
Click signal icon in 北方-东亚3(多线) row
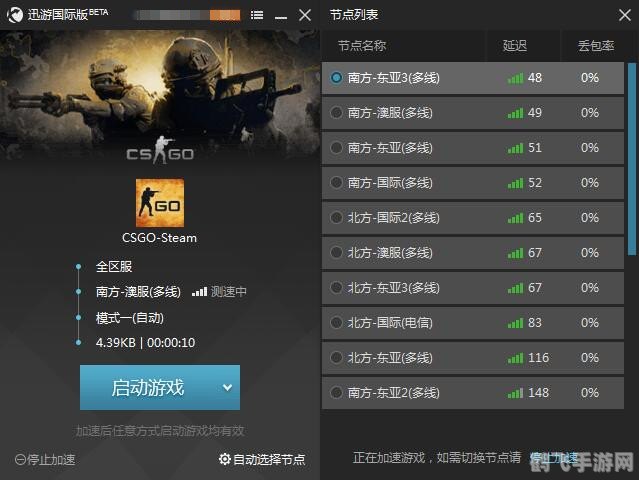click(515, 288)
